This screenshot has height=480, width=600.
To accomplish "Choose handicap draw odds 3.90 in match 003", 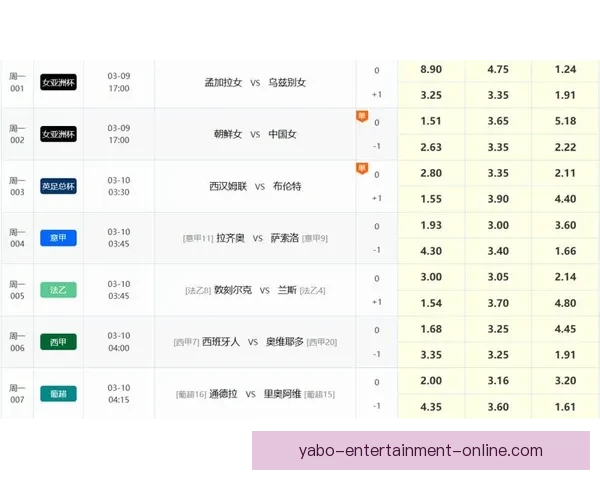I will point(498,199).
